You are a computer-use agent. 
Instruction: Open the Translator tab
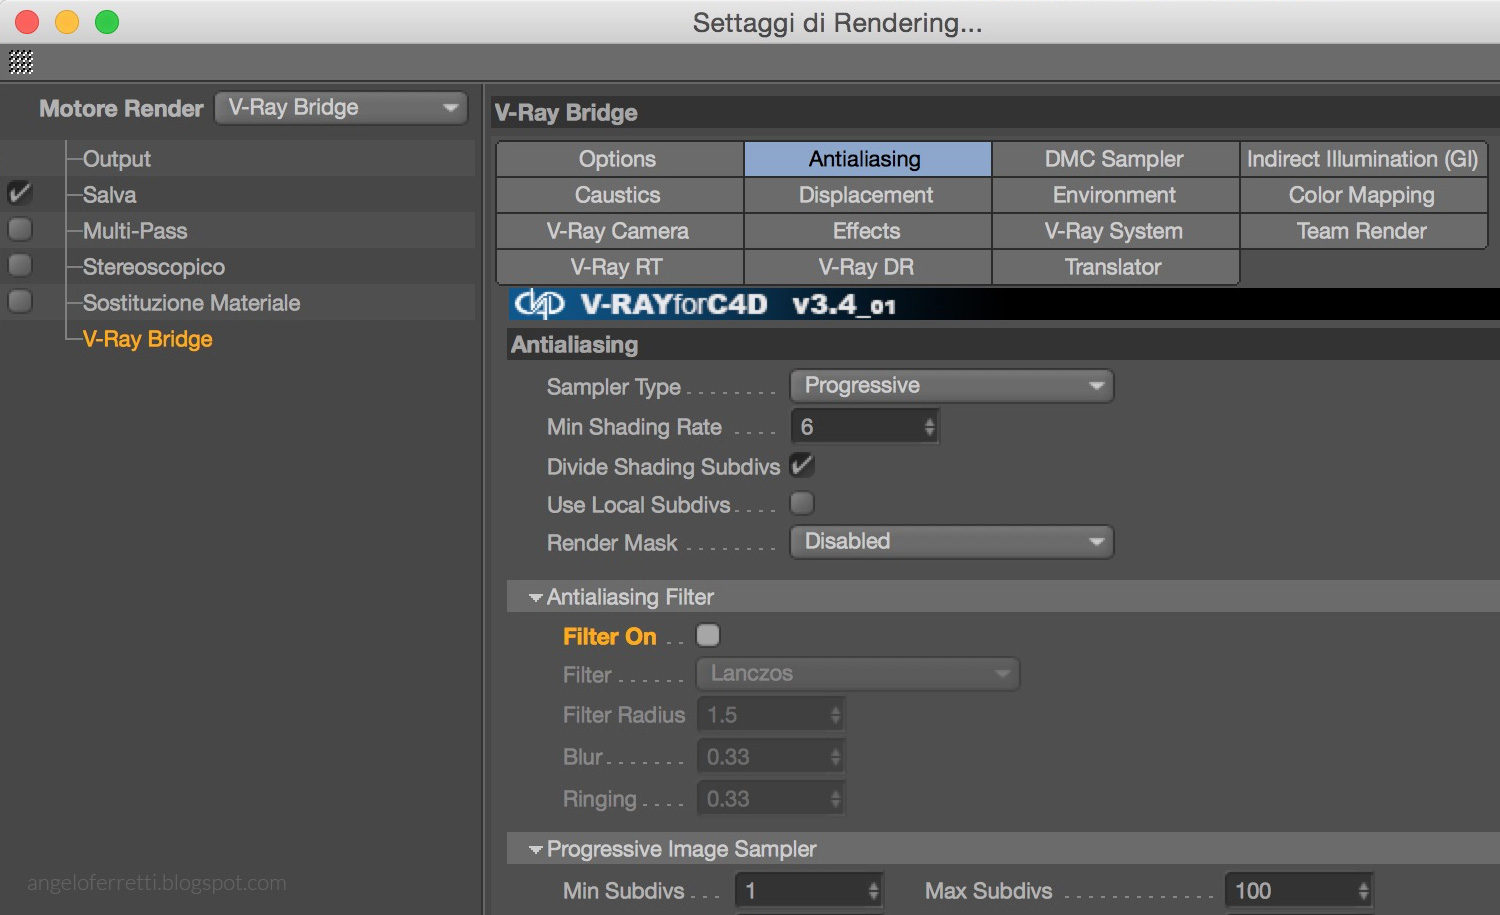[1115, 267]
